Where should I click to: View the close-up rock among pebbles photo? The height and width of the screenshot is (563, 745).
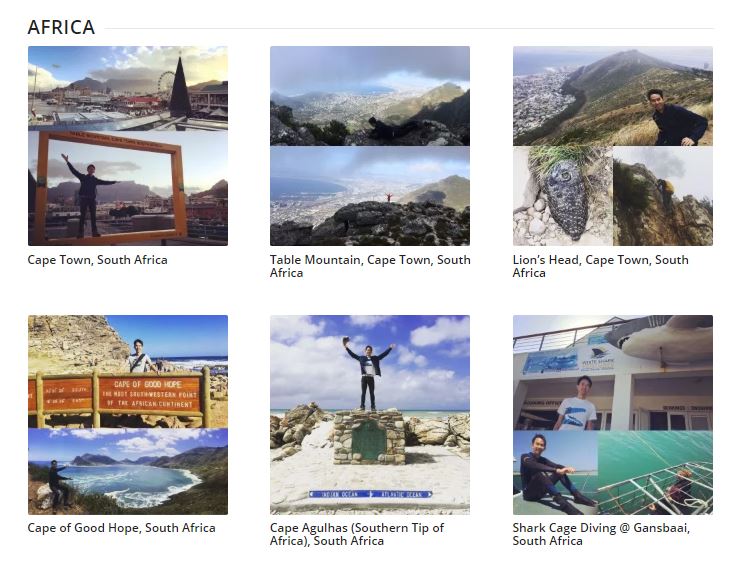point(562,196)
